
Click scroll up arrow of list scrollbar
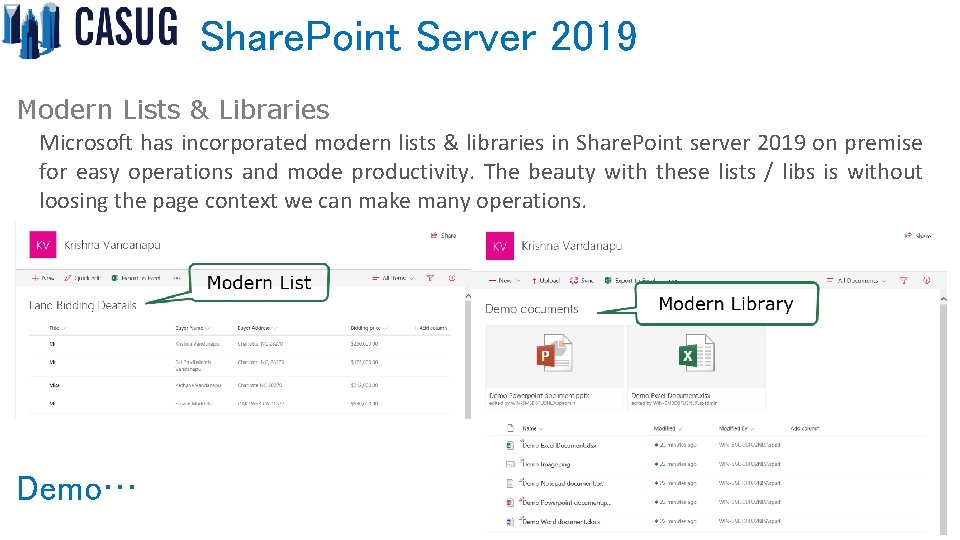tap(468, 296)
